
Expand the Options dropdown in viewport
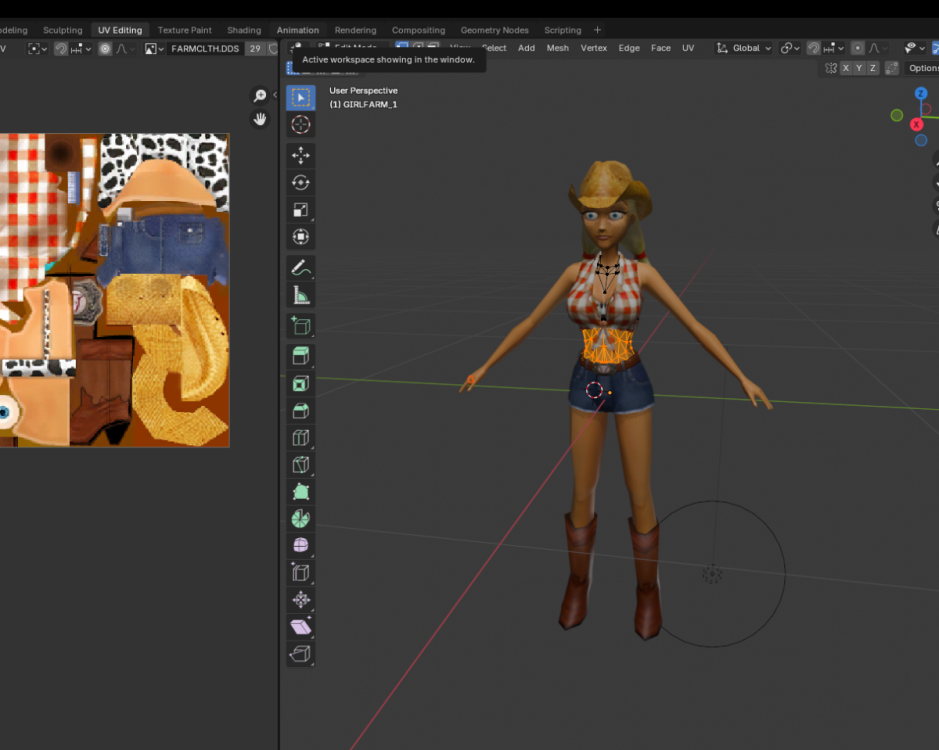pyautogui.click(x=922, y=68)
